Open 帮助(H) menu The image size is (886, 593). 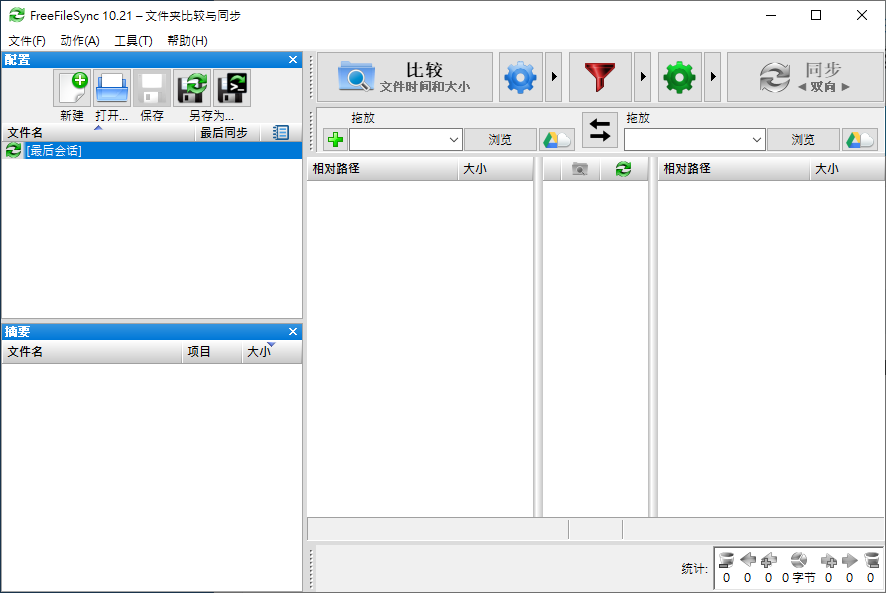[x=187, y=41]
